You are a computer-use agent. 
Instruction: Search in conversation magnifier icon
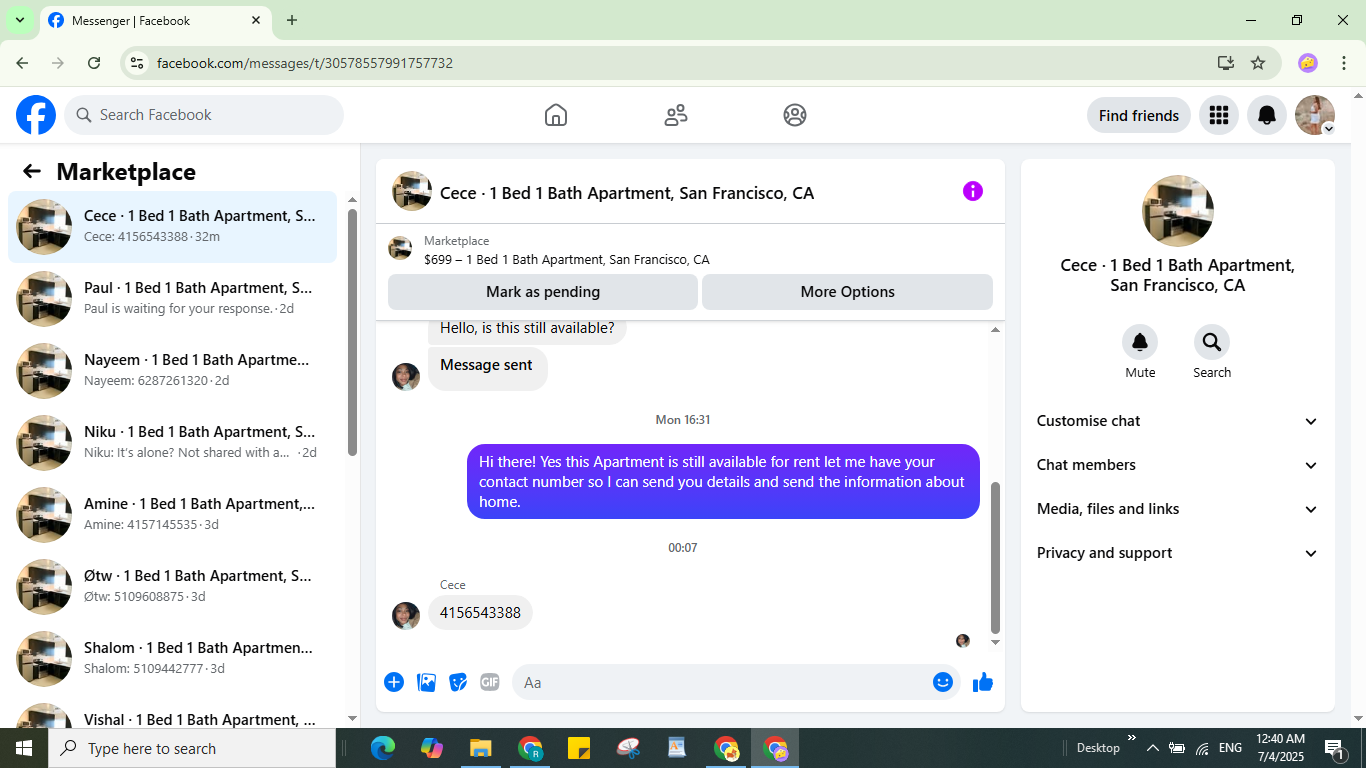1212,343
